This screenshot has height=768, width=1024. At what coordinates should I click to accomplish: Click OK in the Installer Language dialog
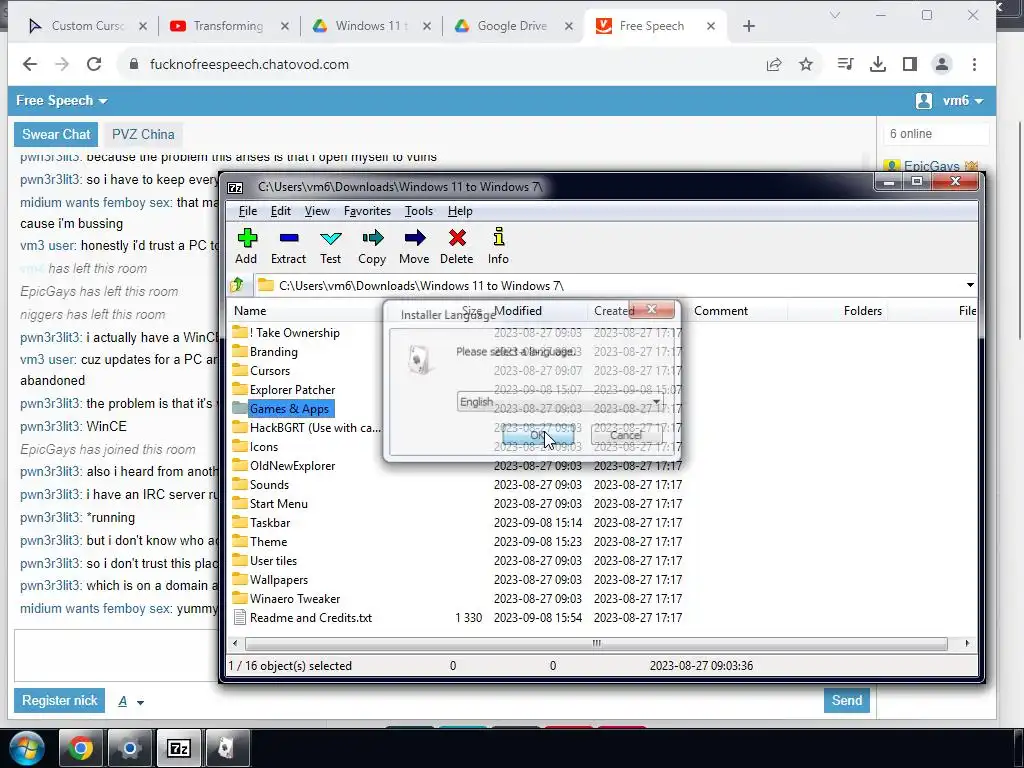(538, 435)
